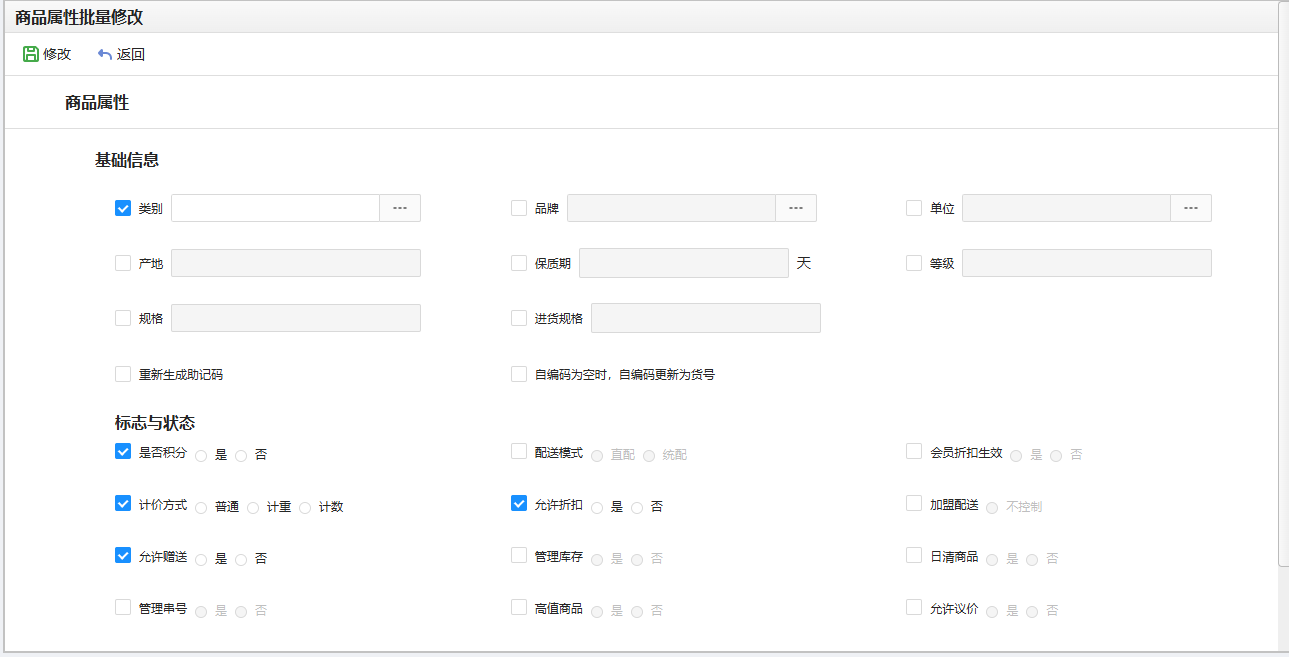1289x657 pixels.
Task: Select 否 radio for 允许折扣
Action: tap(637, 508)
